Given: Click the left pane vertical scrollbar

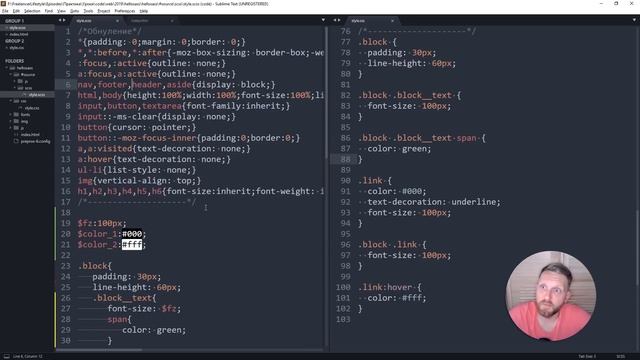Looking at the screenshot, I should 326,93.
